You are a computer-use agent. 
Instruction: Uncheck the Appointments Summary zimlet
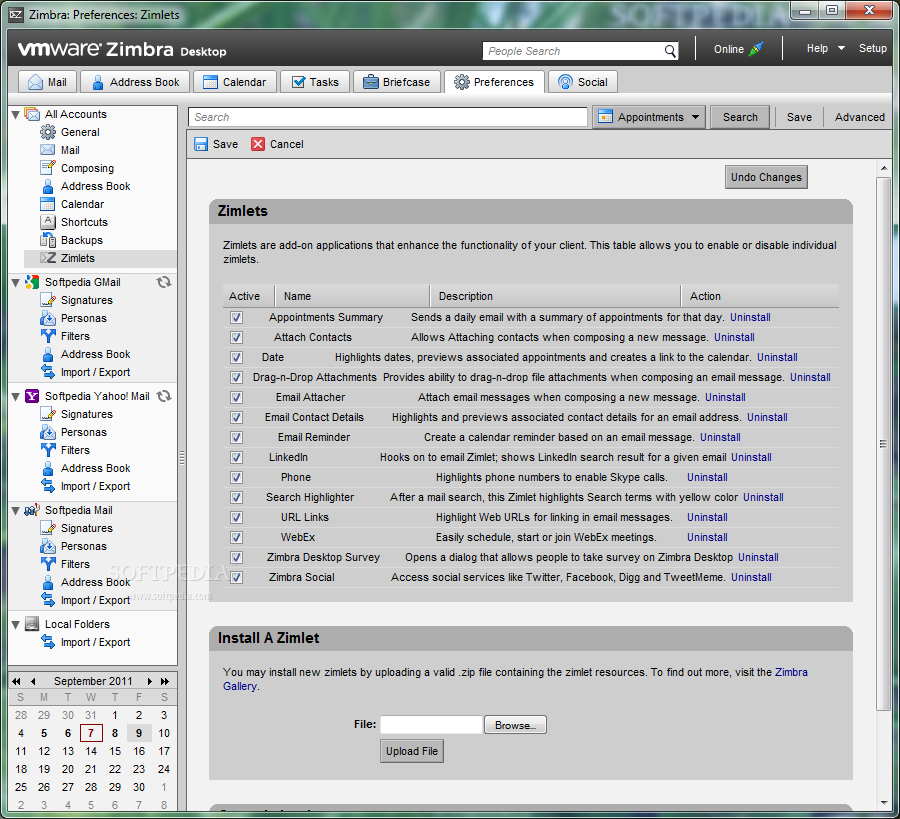tap(236, 317)
